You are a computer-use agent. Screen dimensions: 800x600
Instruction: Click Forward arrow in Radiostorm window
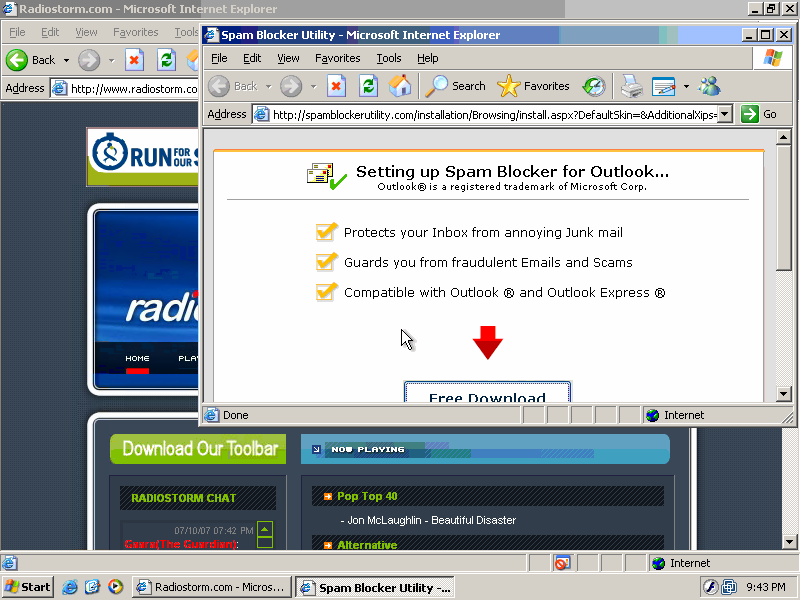point(89,60)
